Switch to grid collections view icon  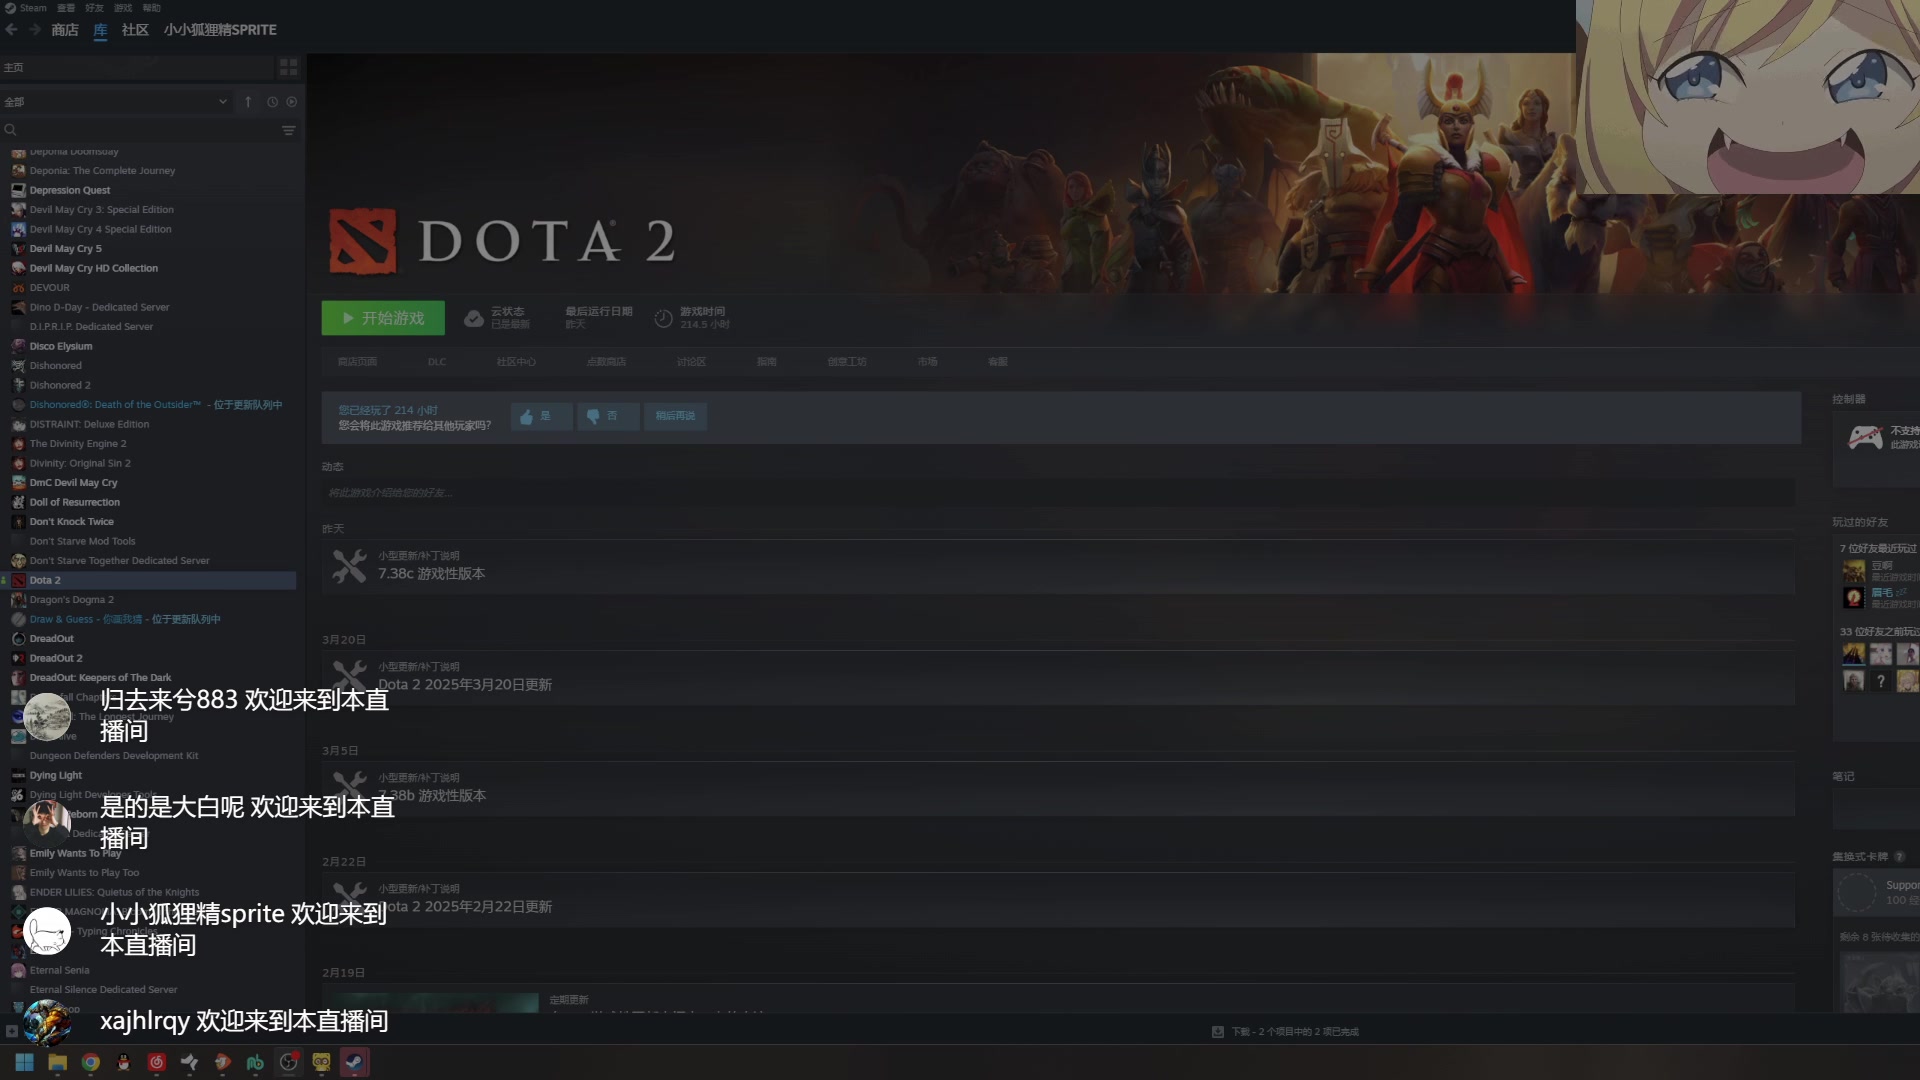pyautogui.click(x=288, y=67)
